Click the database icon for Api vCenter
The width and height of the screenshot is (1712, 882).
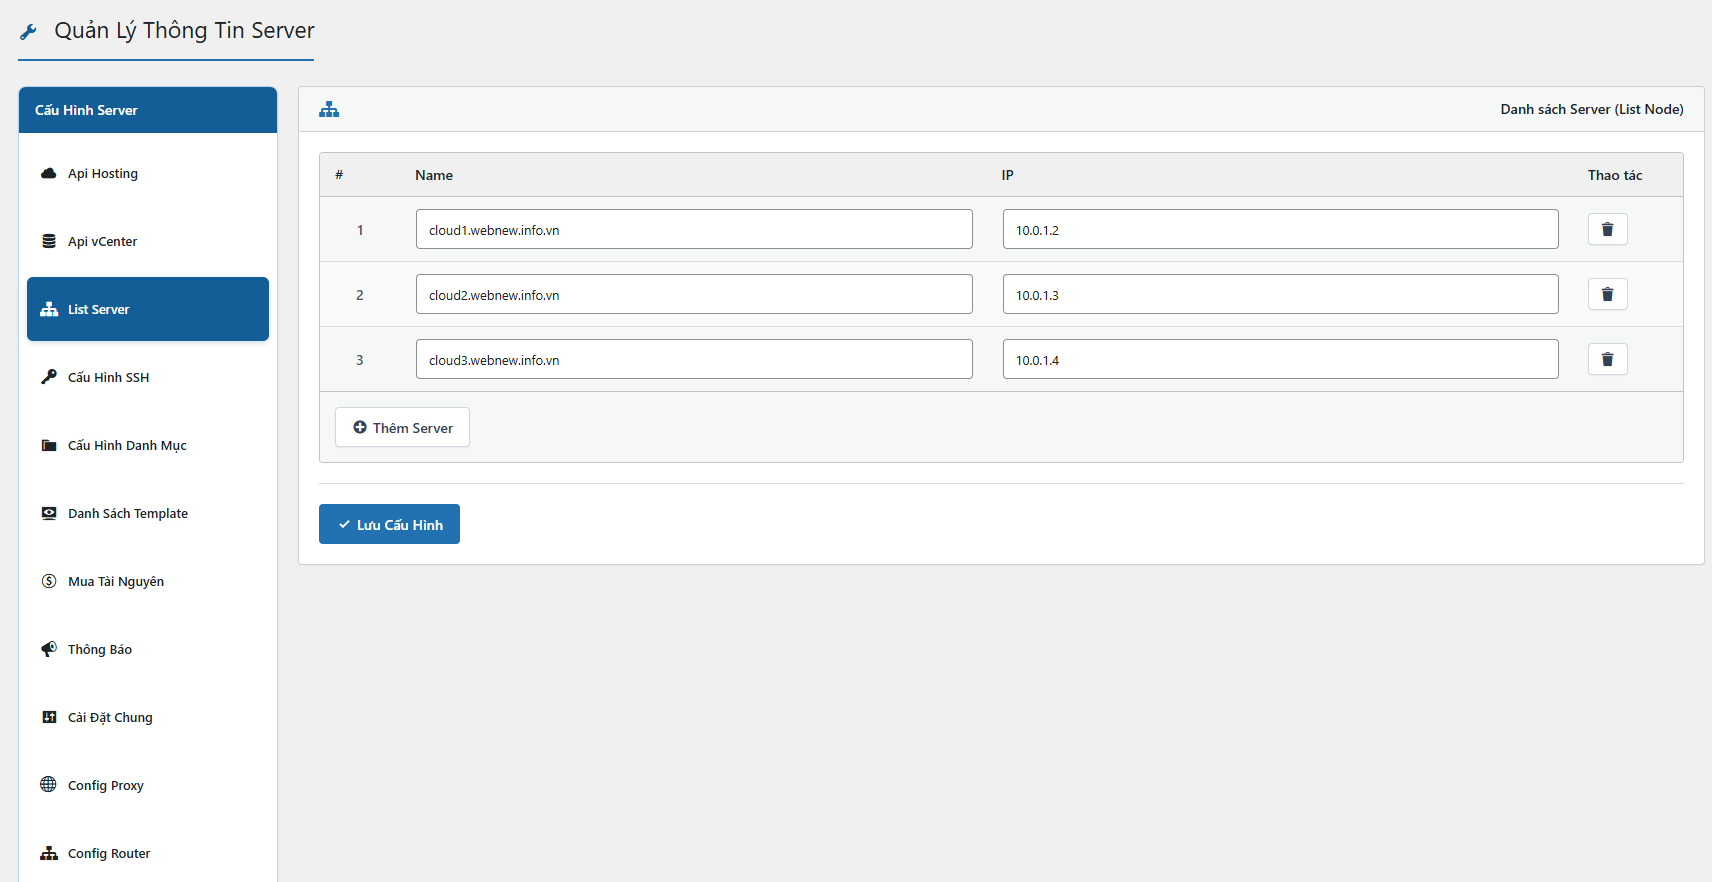click(x=48, y=241)
